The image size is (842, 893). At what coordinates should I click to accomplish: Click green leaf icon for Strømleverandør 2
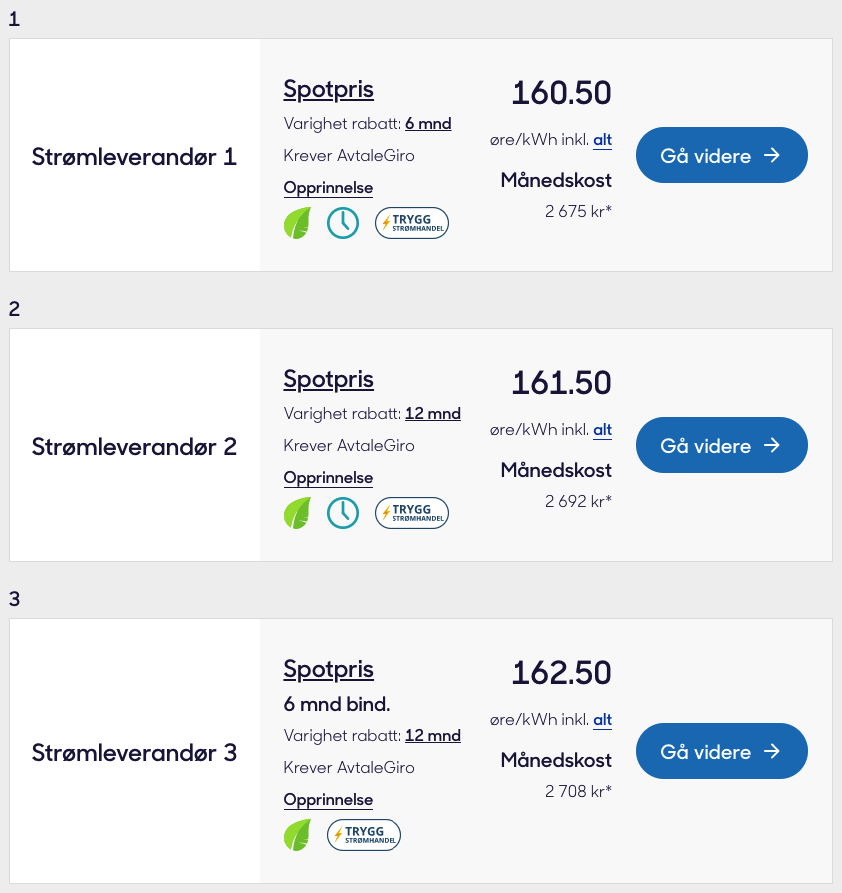[x=297, y=513]
